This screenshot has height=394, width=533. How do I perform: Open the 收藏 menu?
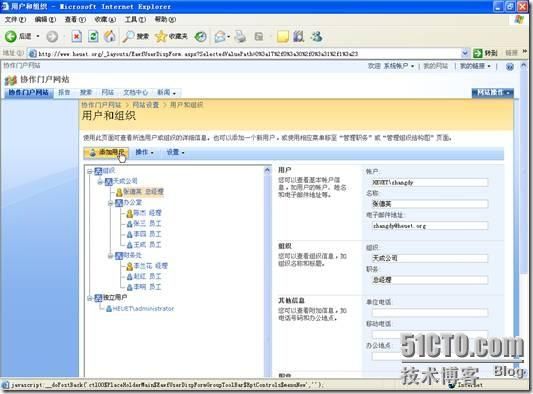[x=105, y=19]
